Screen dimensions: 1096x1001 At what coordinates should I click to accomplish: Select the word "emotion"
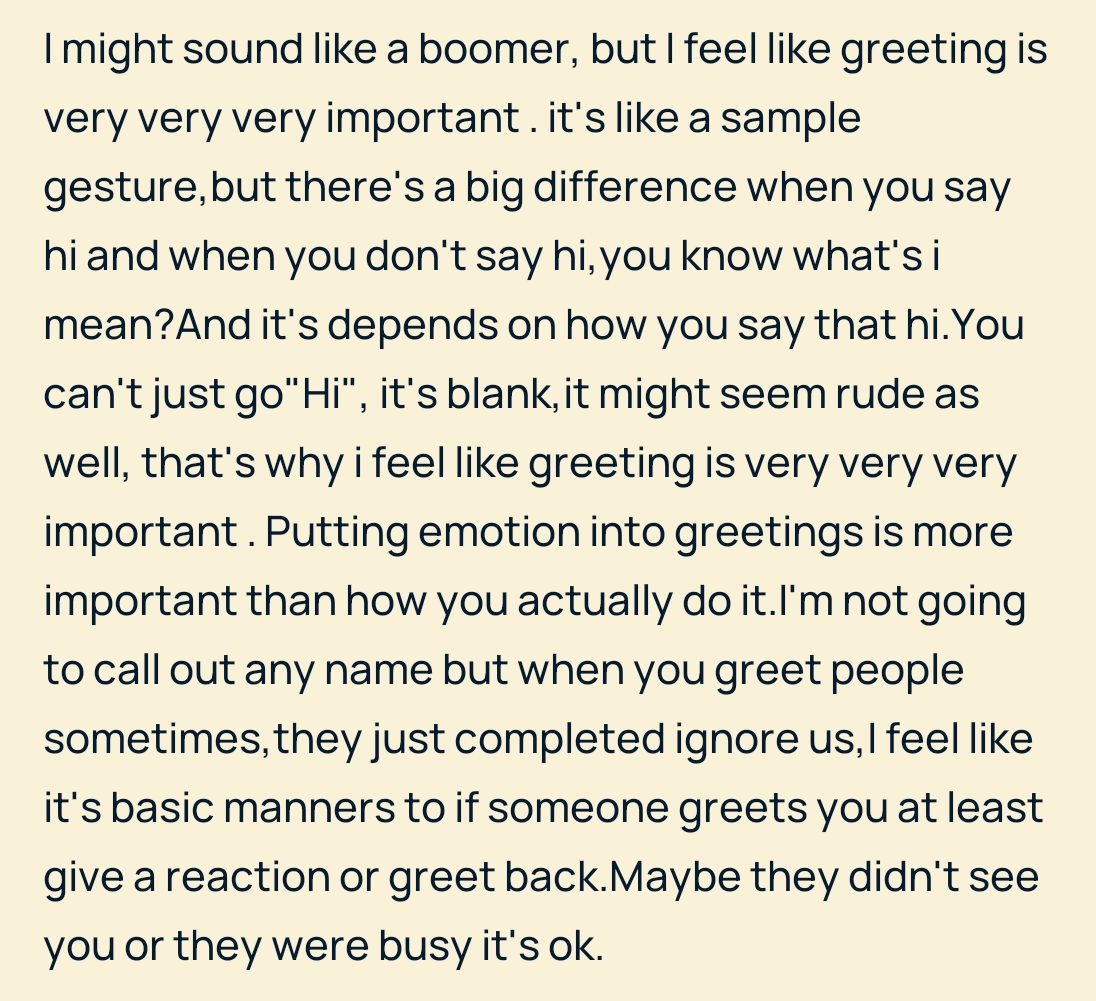[499, 532]
